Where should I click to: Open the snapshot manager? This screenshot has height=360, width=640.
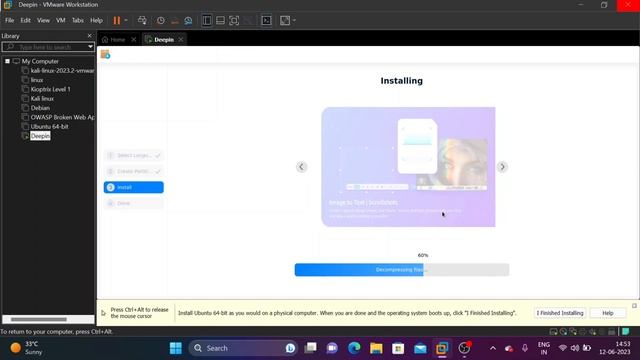188,20
